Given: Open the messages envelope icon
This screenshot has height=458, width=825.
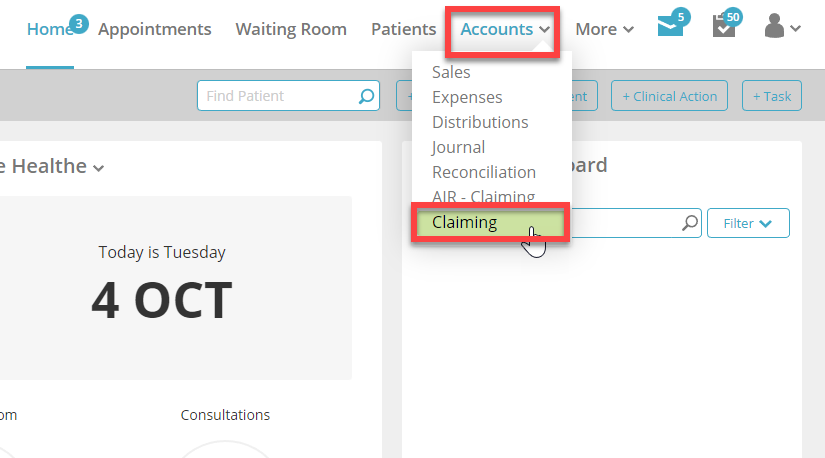Looking at the screenshot, I should pyautogui.click(x=670, y=26).
